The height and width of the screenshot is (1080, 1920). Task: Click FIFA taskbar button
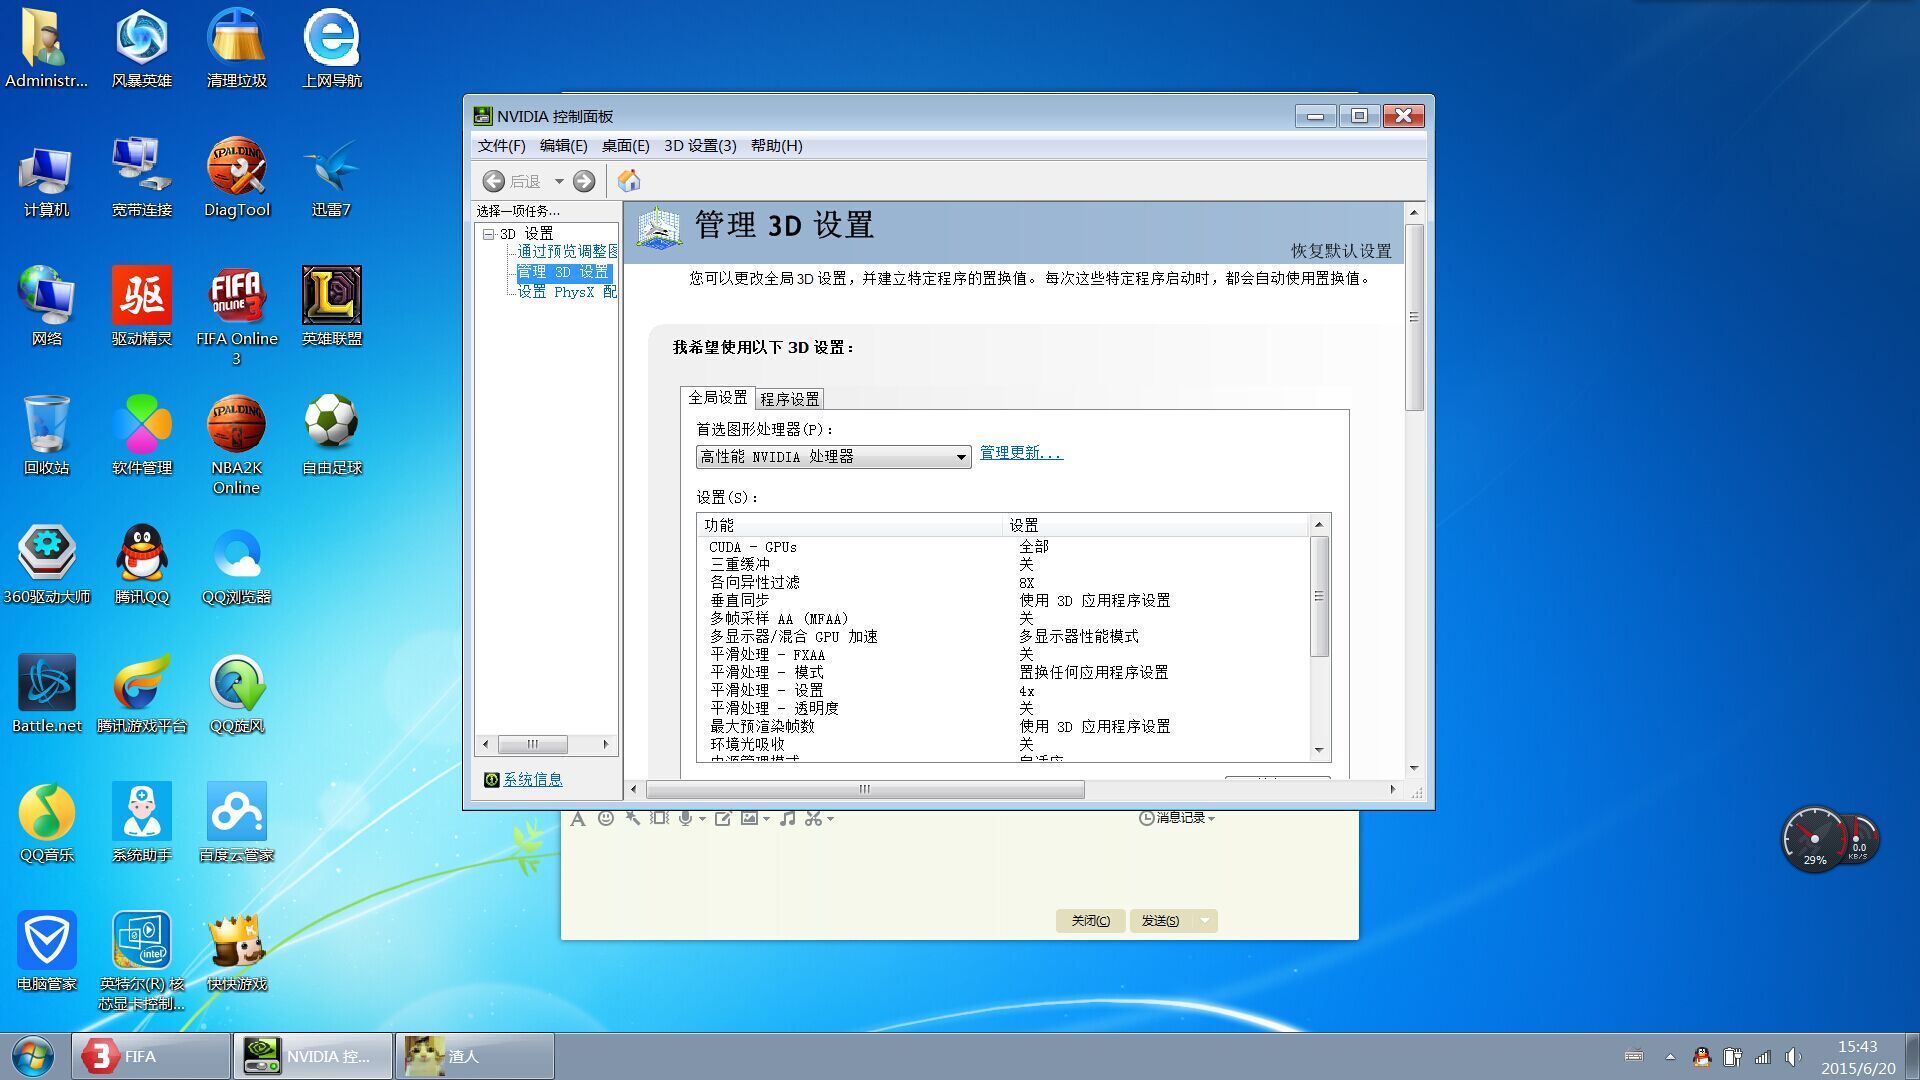click(x=151, y=1056)
